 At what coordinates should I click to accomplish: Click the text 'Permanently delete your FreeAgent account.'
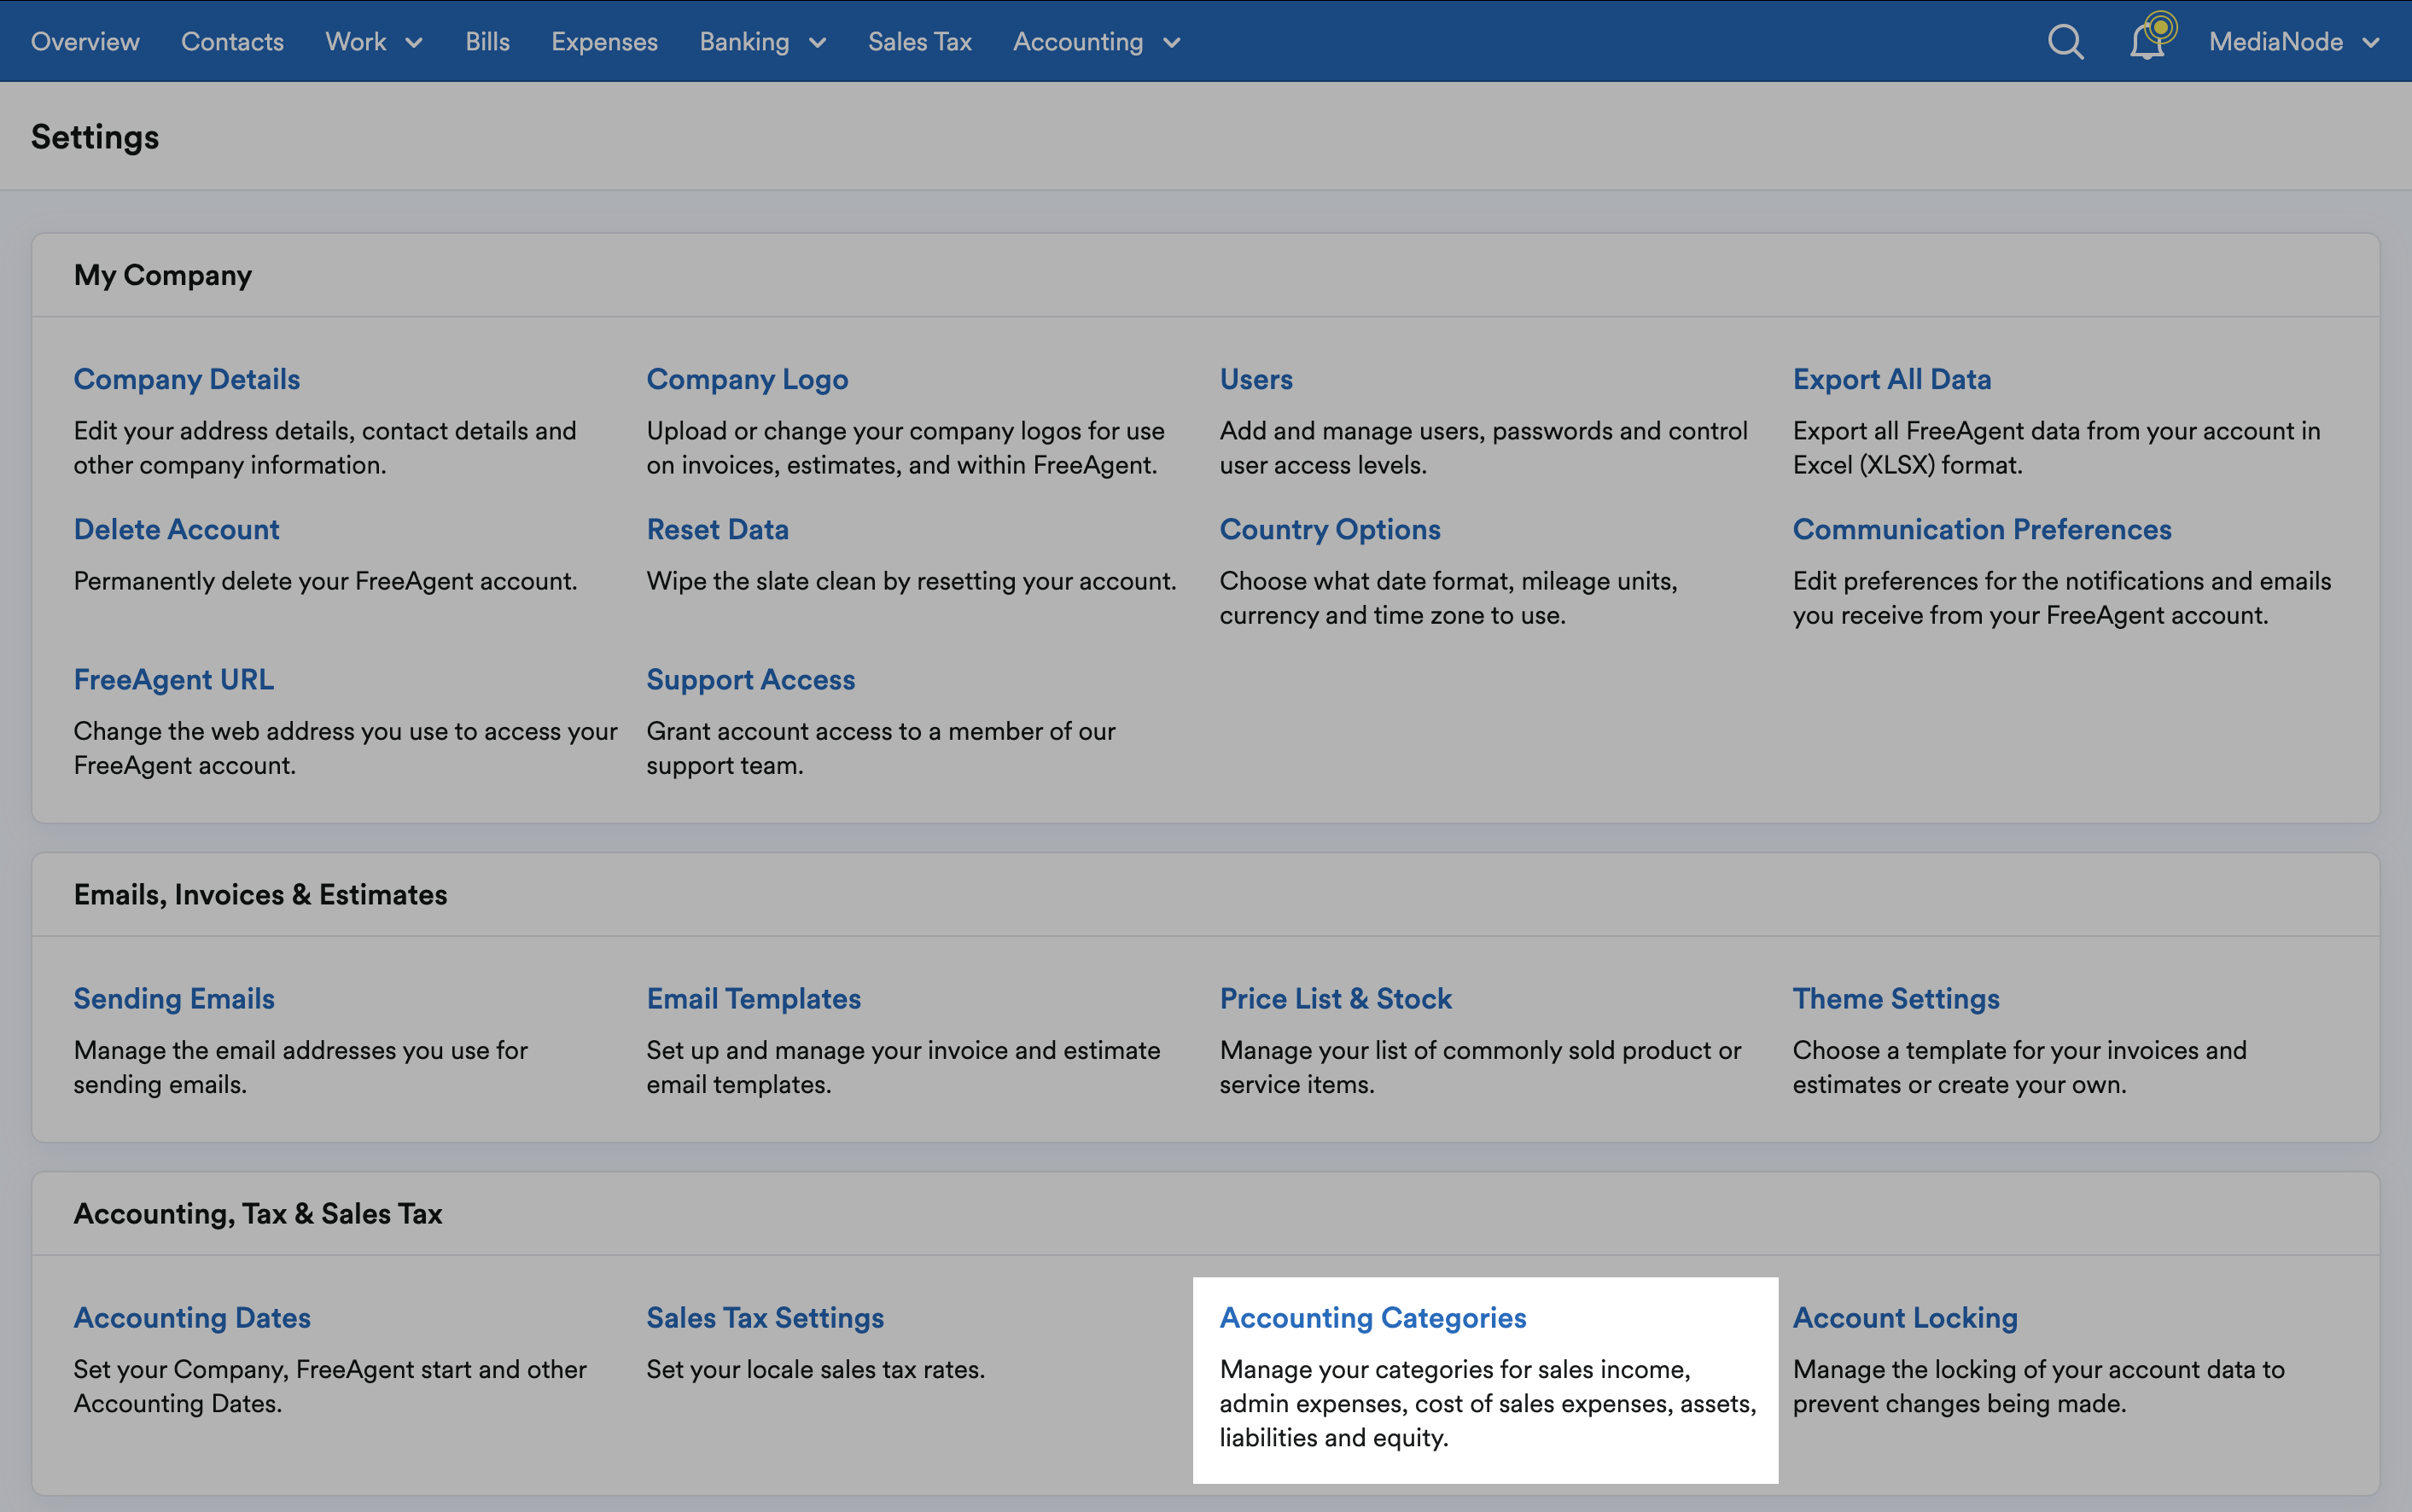click(x=325, y=581)
